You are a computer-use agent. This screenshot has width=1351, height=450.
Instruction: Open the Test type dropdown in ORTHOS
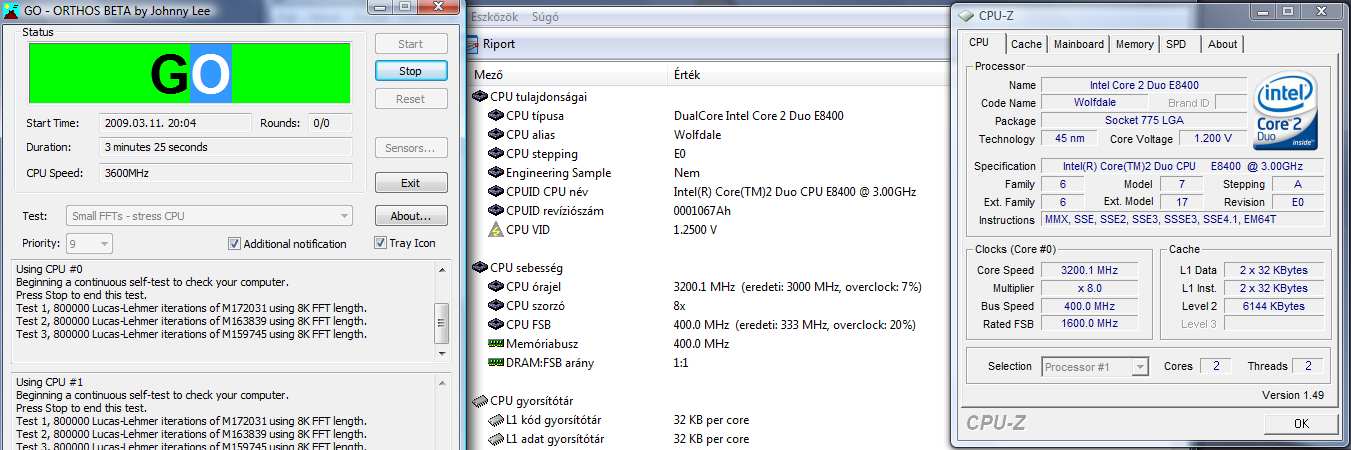(x=209, y=216)
